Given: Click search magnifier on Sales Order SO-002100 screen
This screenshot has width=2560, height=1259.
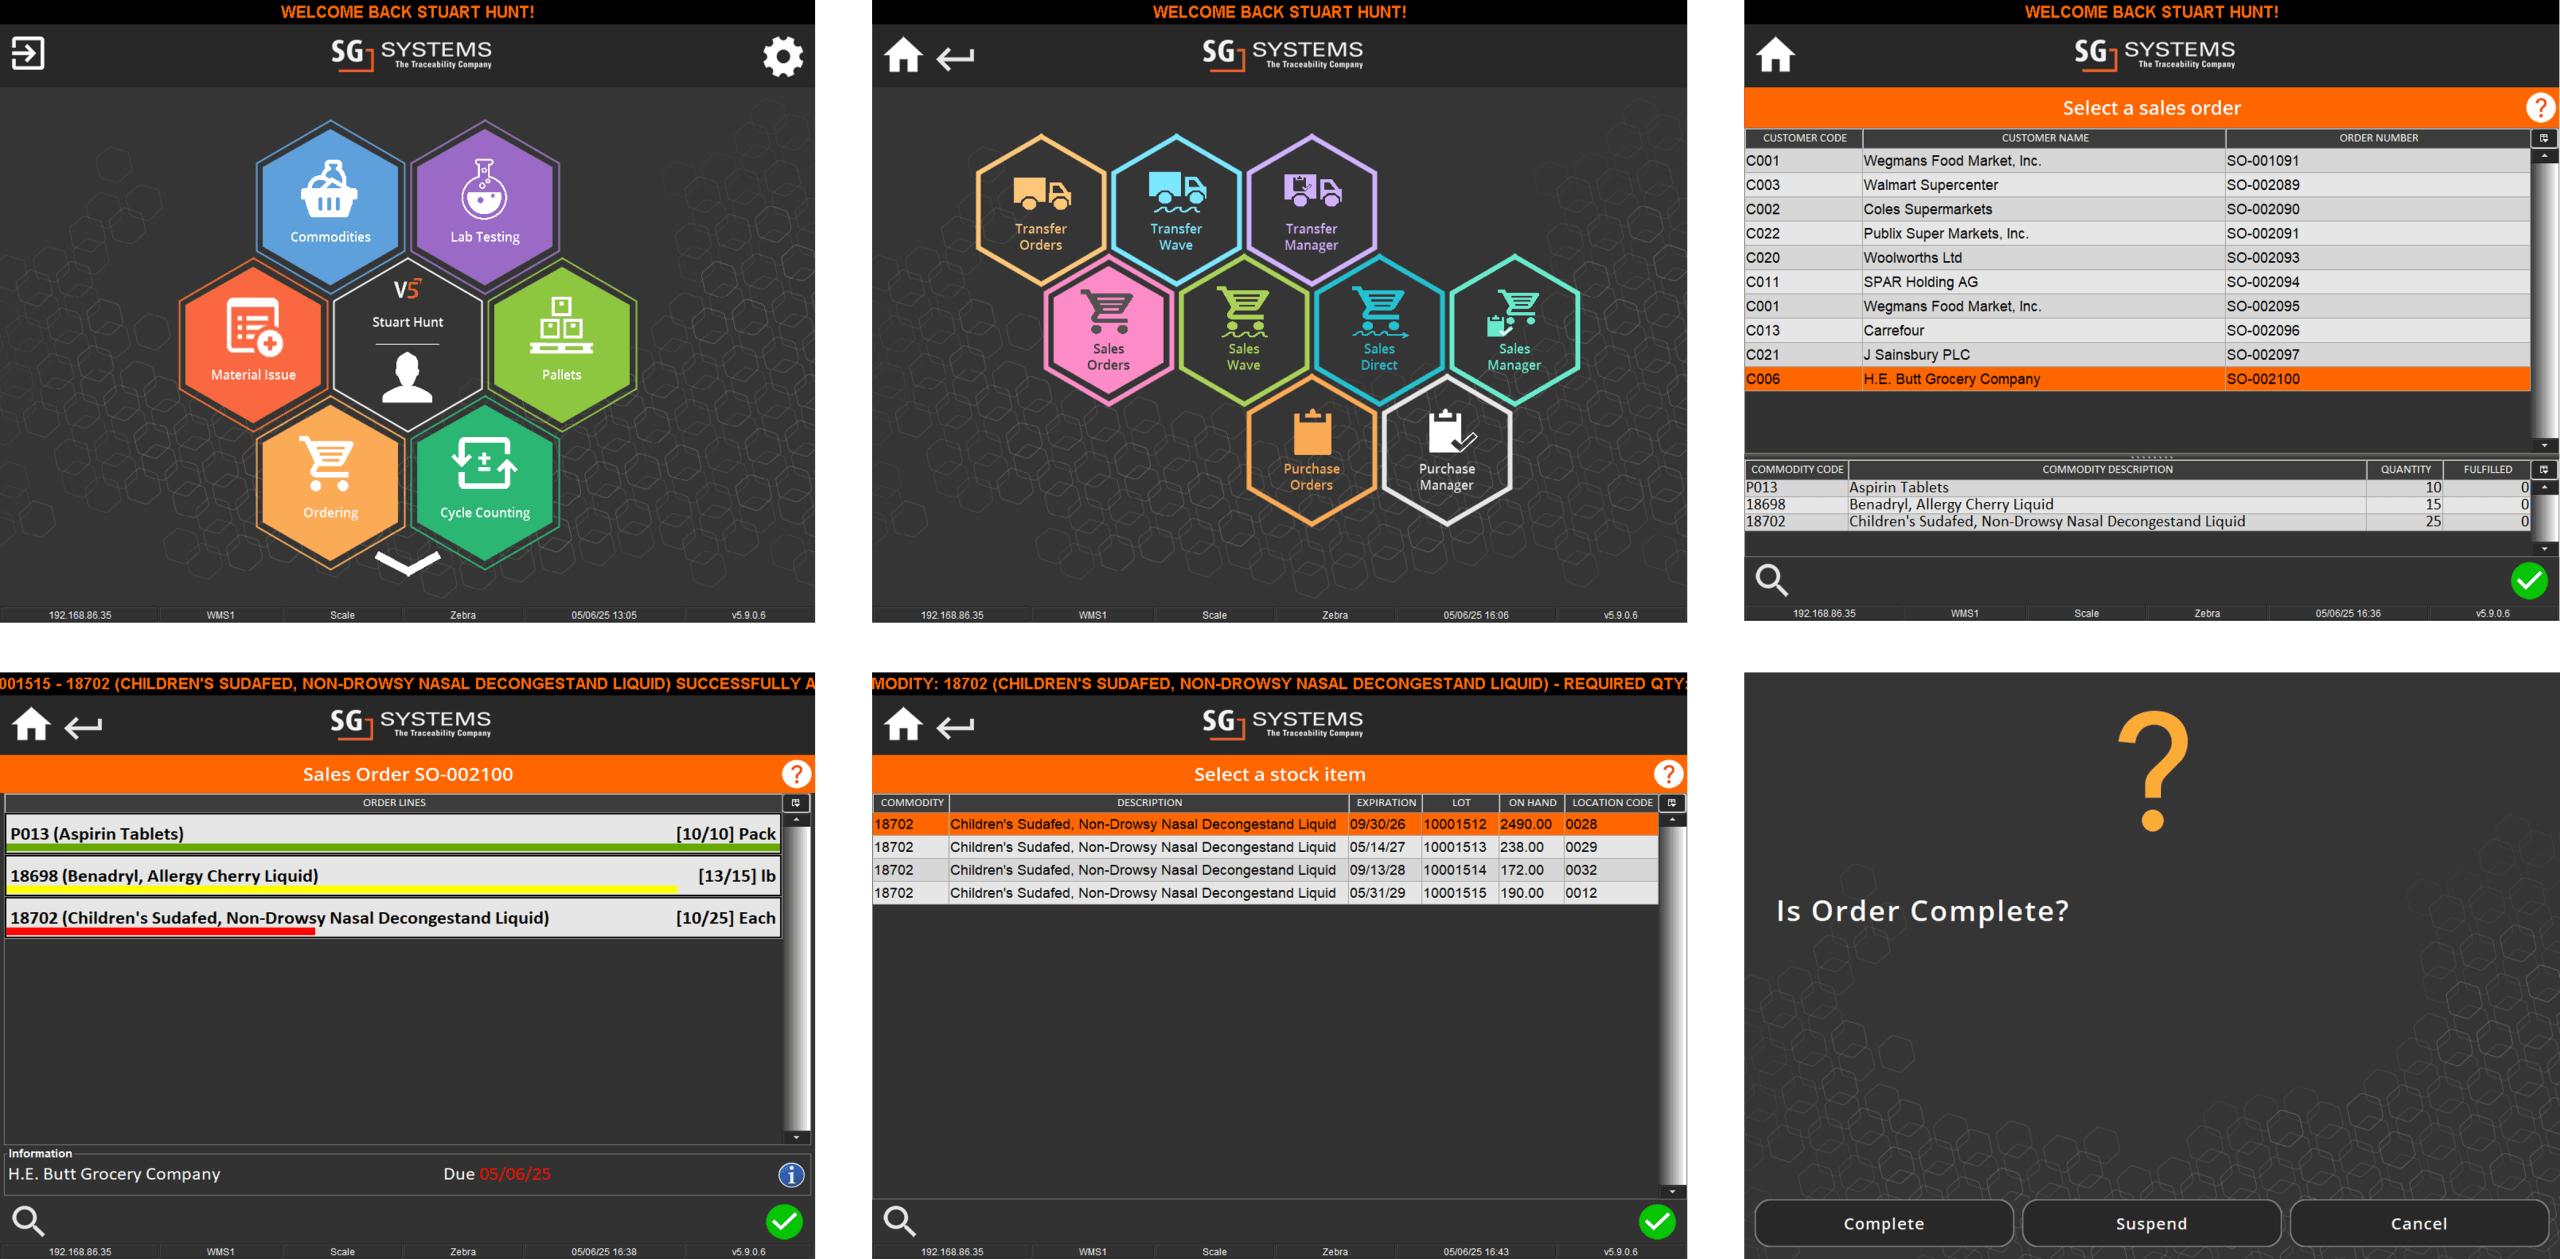Looking at the screenshot, I should pyautogui.click(x=28, y=1221).
